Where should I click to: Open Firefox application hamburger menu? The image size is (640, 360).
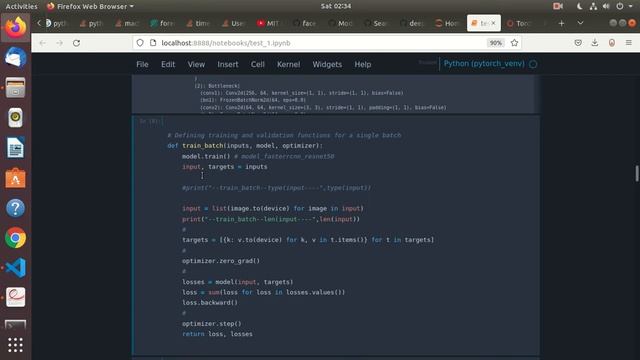pos(629,43)
